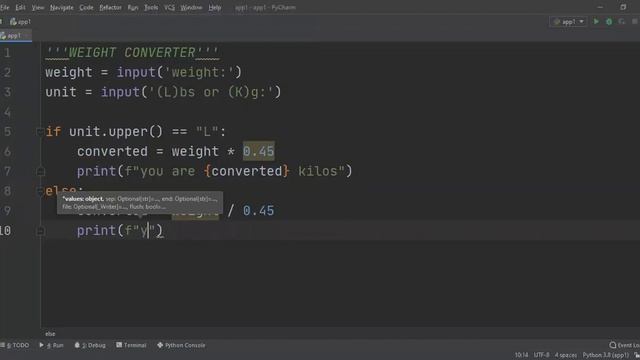Click unit.upper() on line 5
The width and height of the screenshot is (640, 360).
tap(116, 131)
